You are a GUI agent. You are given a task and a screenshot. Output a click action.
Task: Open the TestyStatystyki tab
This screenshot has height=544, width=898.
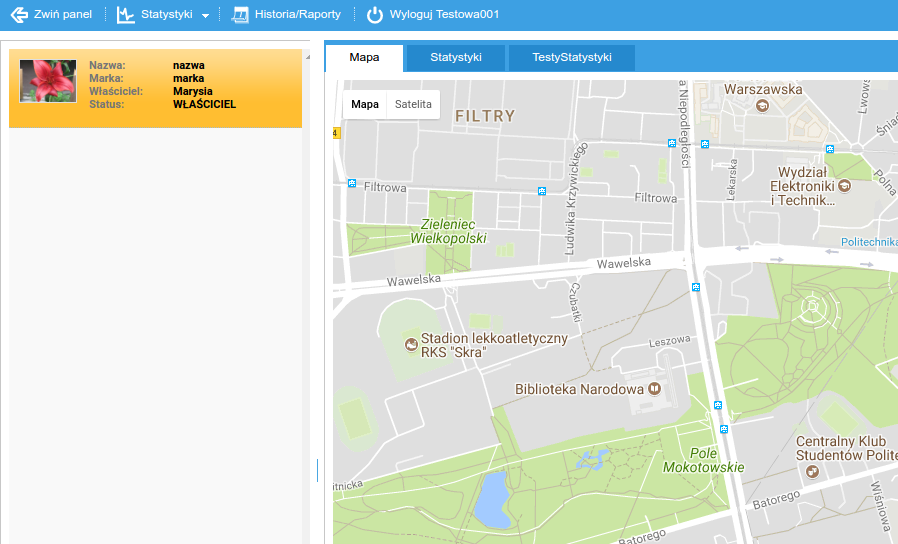click(x=571, y=58)
